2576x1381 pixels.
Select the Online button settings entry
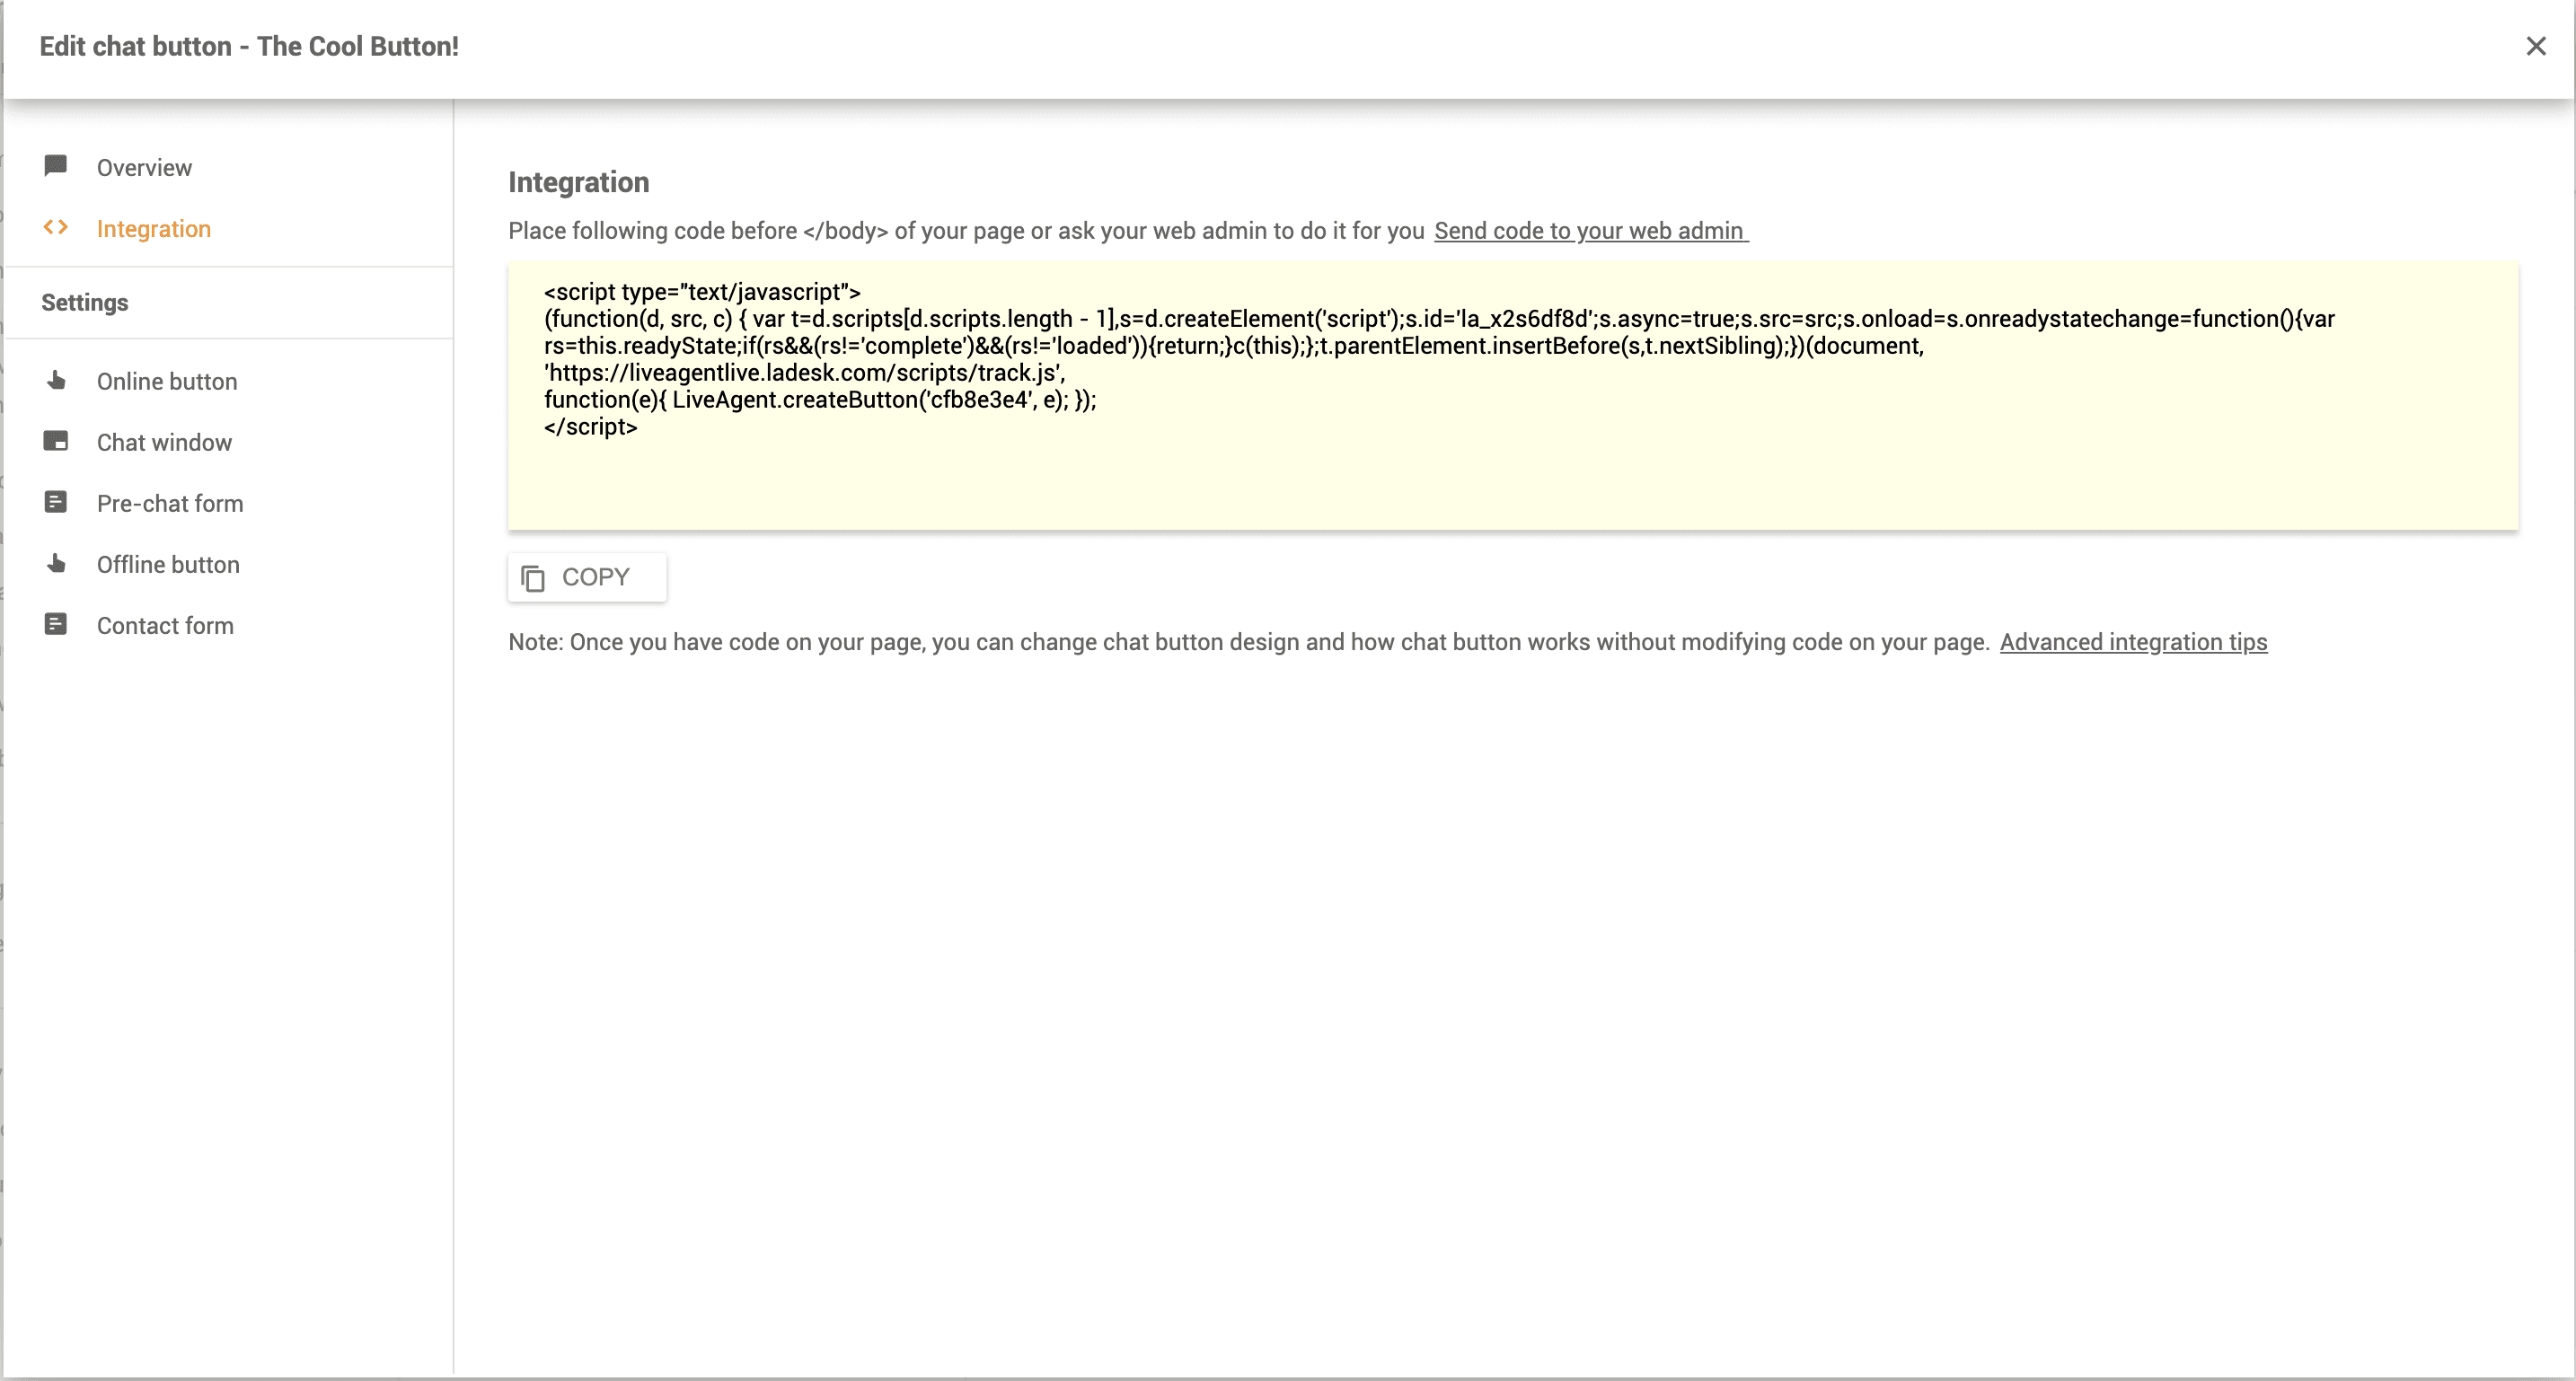166,381
